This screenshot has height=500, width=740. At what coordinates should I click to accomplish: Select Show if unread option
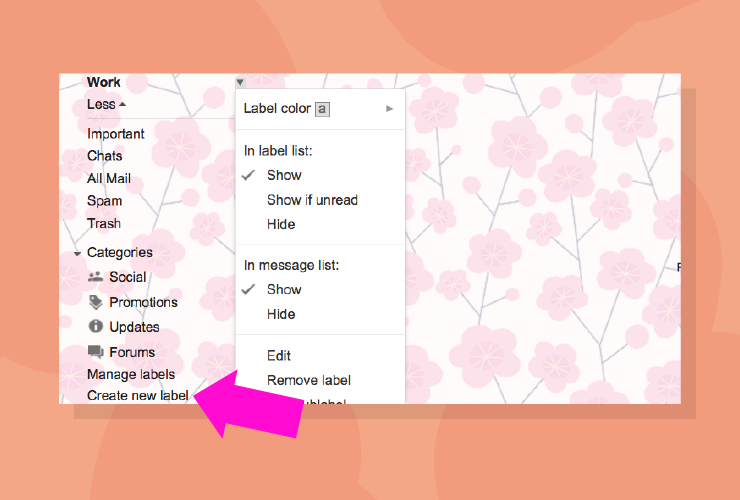[320, 200]
